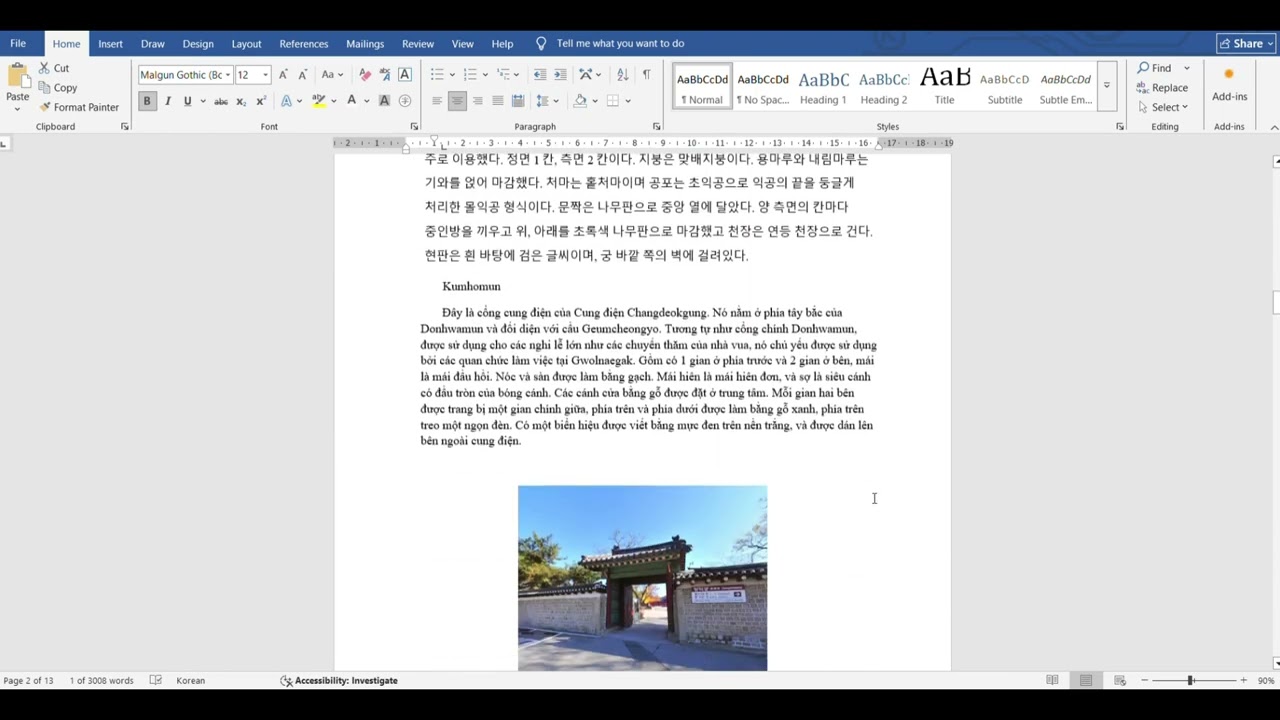Switch to the References tab
The image size is (1280, 720).
pyautogui.click(x=304, y=44)
